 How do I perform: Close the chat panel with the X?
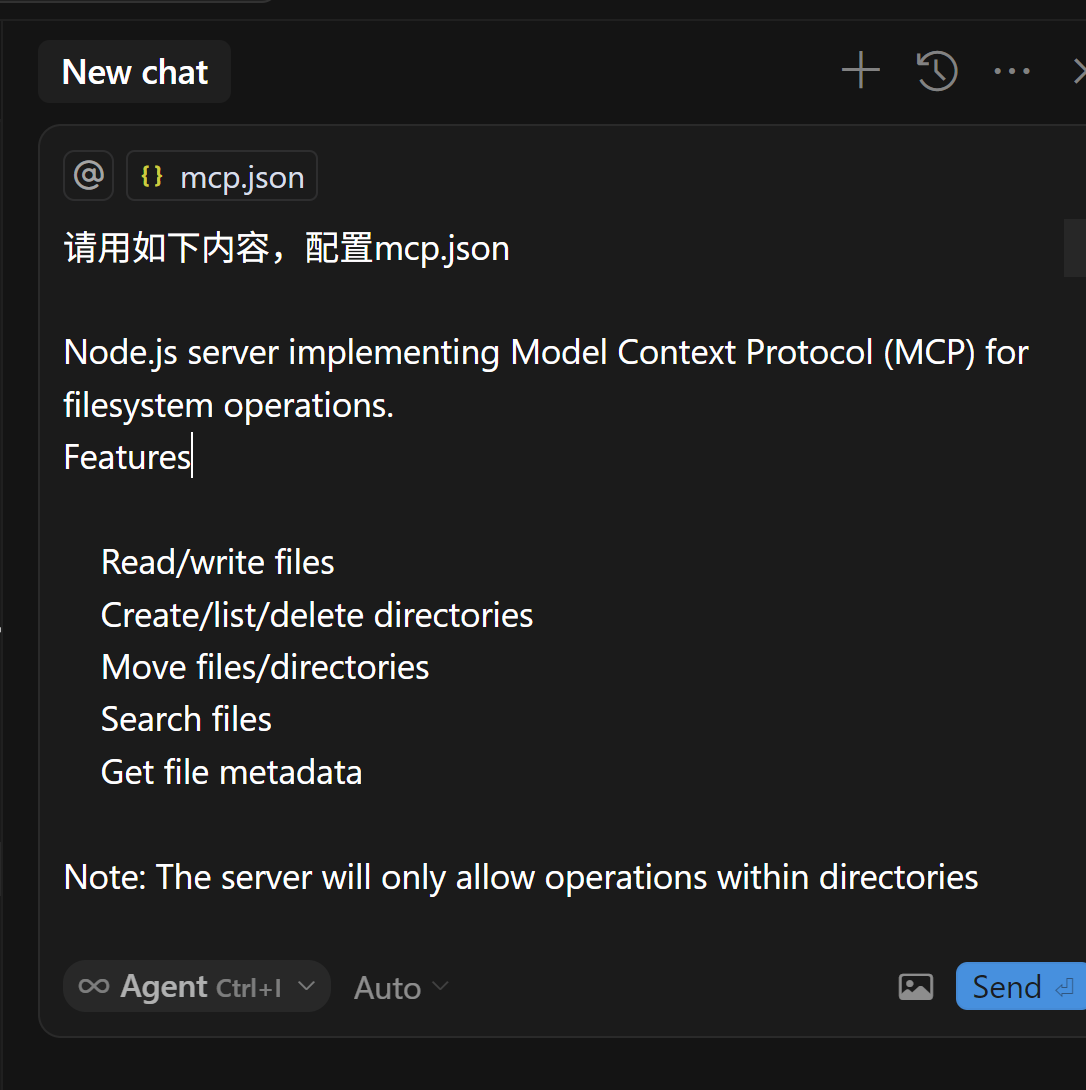coord(1078,70)
